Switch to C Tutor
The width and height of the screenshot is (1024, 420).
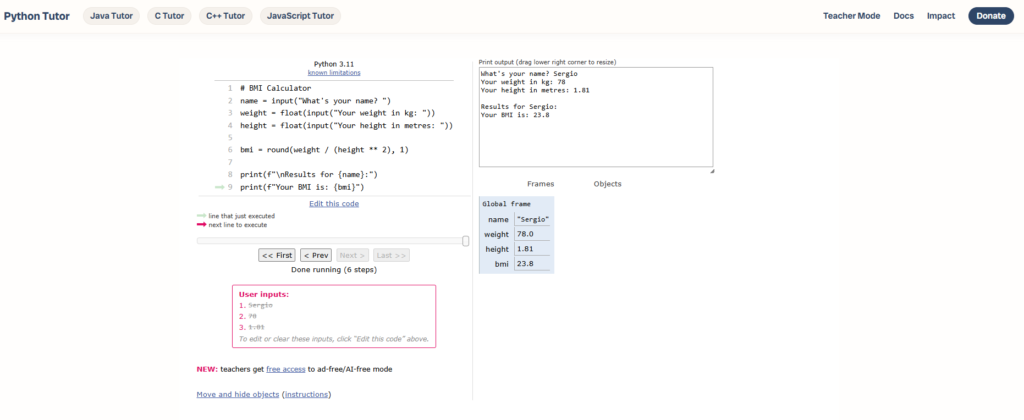pyautogui.click(x=172, y=16)
